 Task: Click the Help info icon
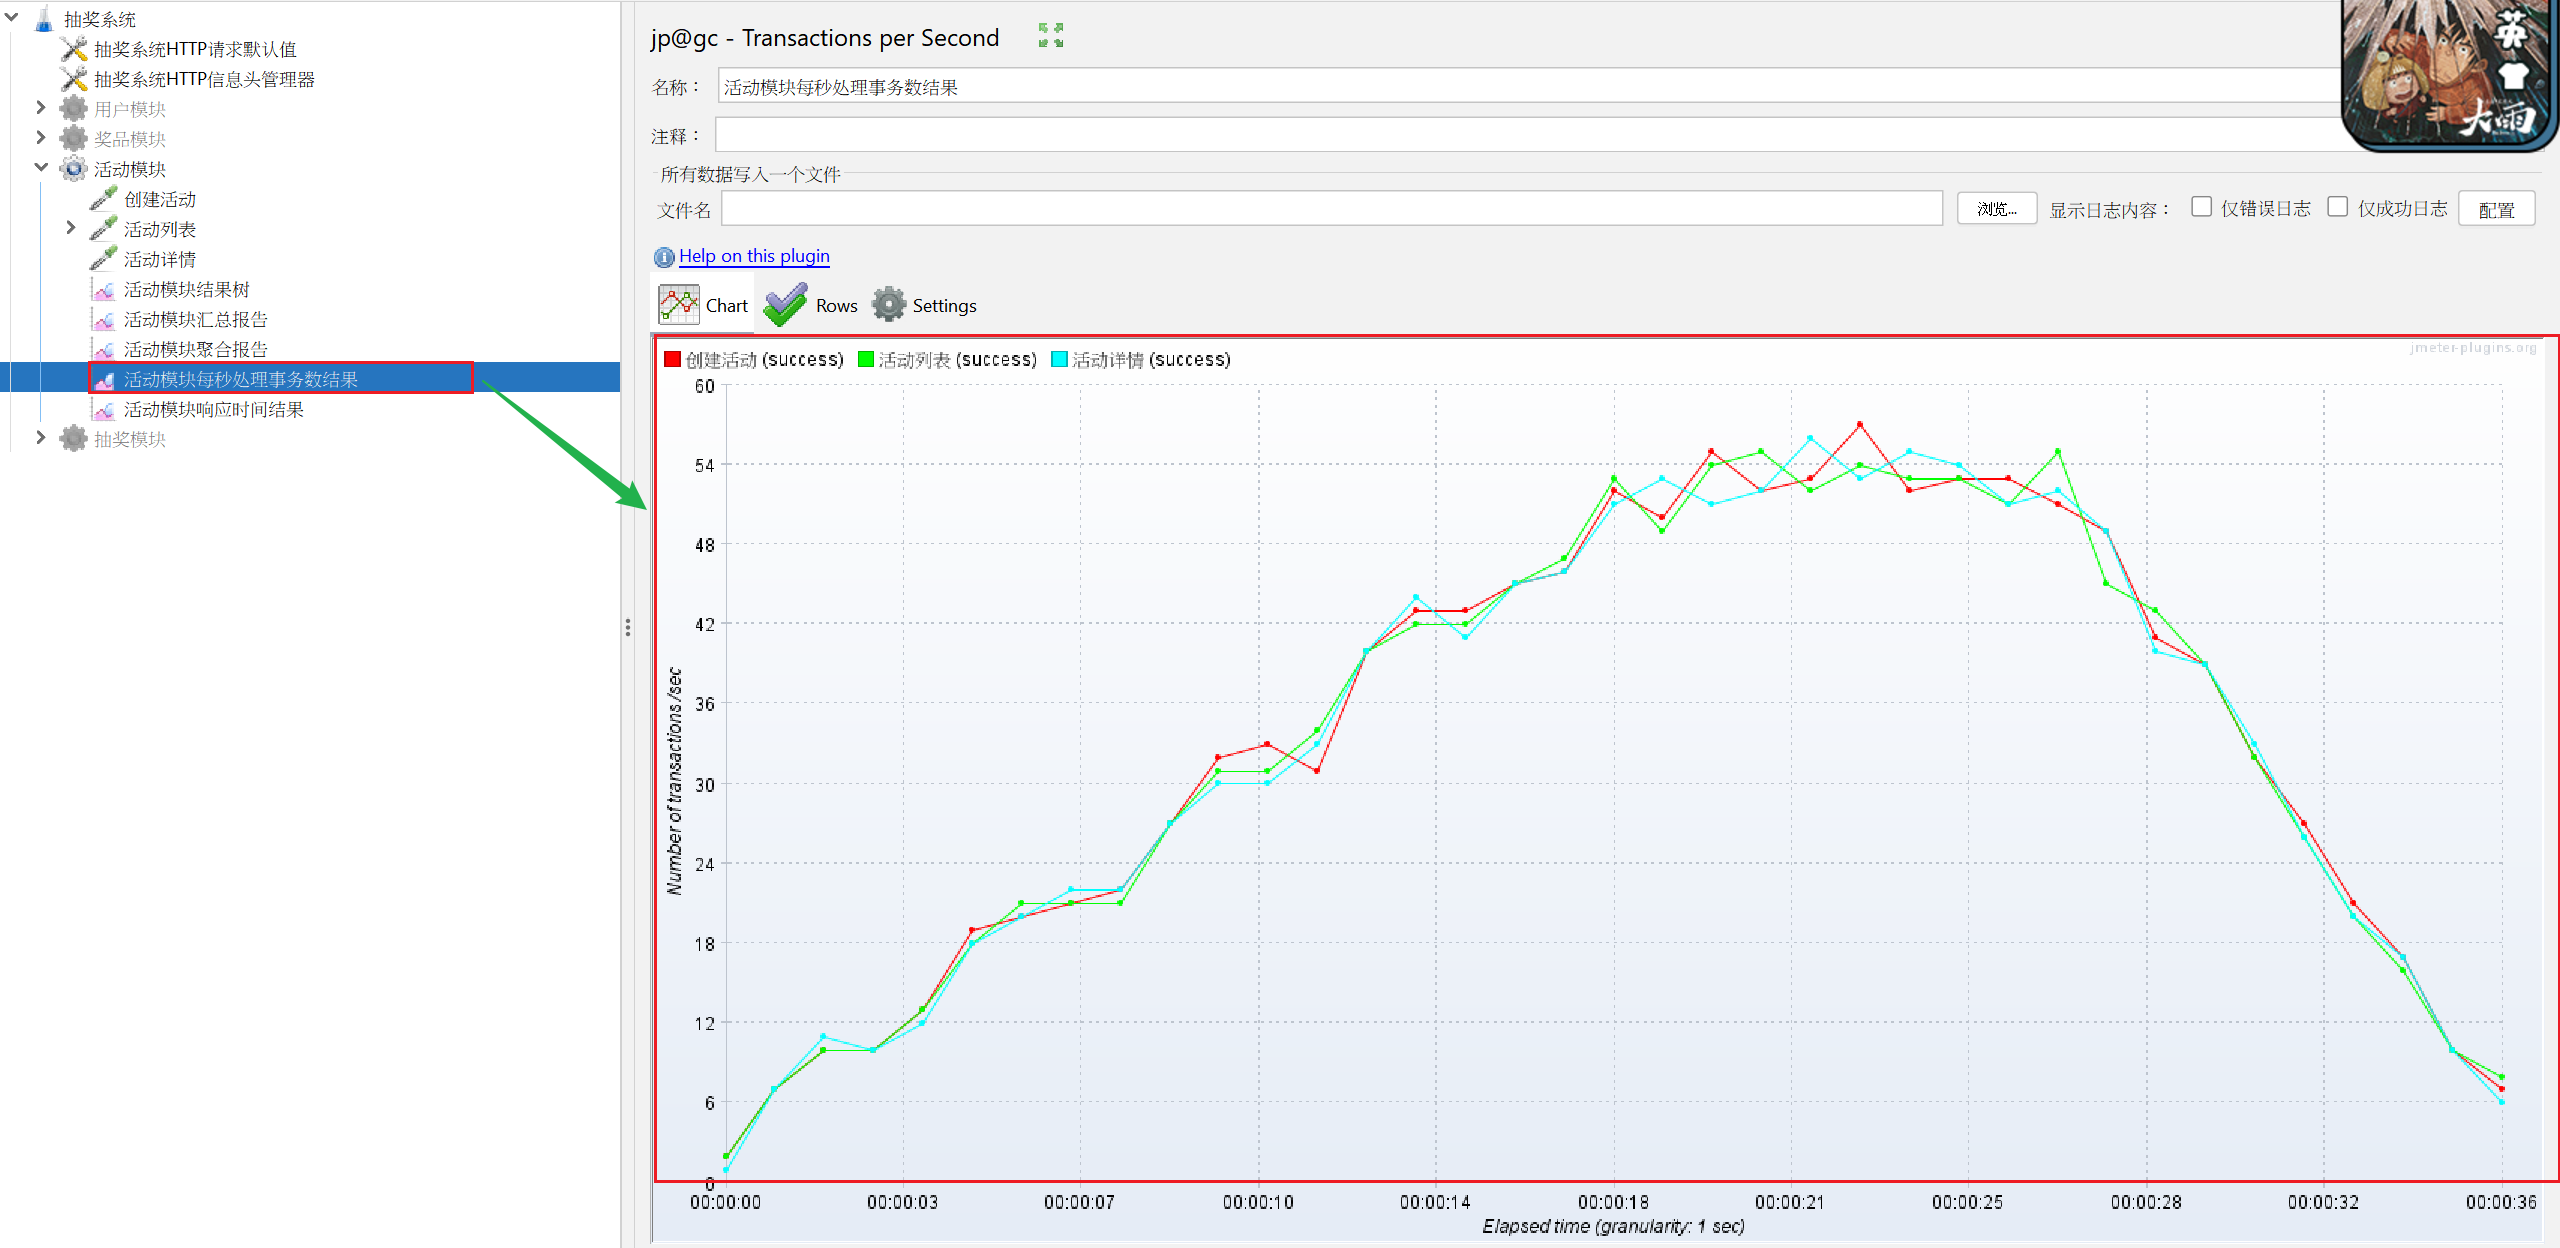click(x=663, y=257)
